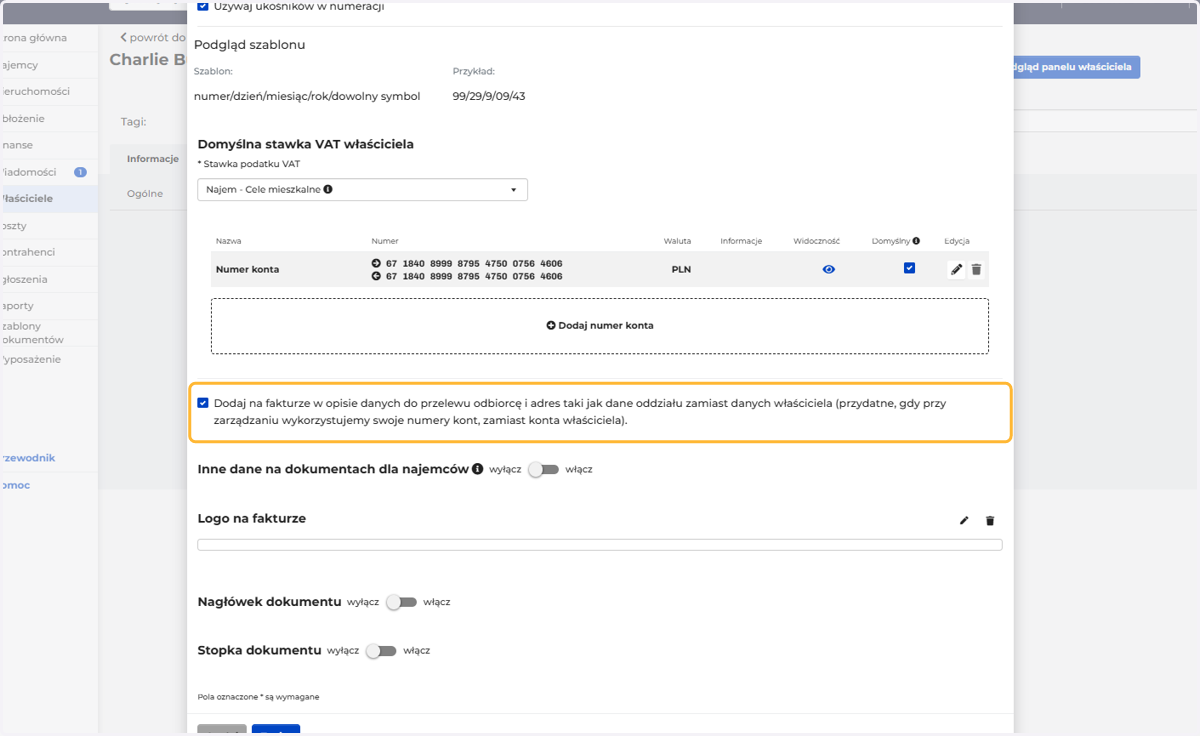Click powrót do back link
Image resolution: width=1200 pixels, height=736 pixels.
[x=153, y=38]
